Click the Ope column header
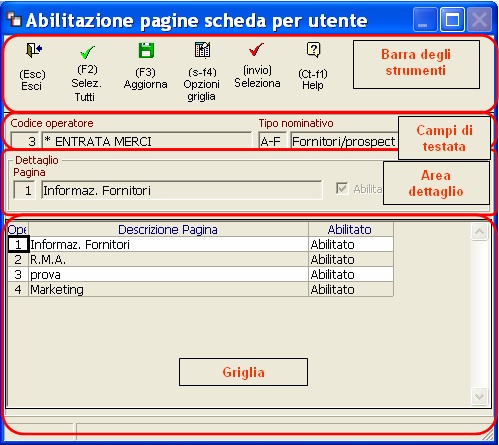This screenshot has width=499, height=445. coord(18,229)
